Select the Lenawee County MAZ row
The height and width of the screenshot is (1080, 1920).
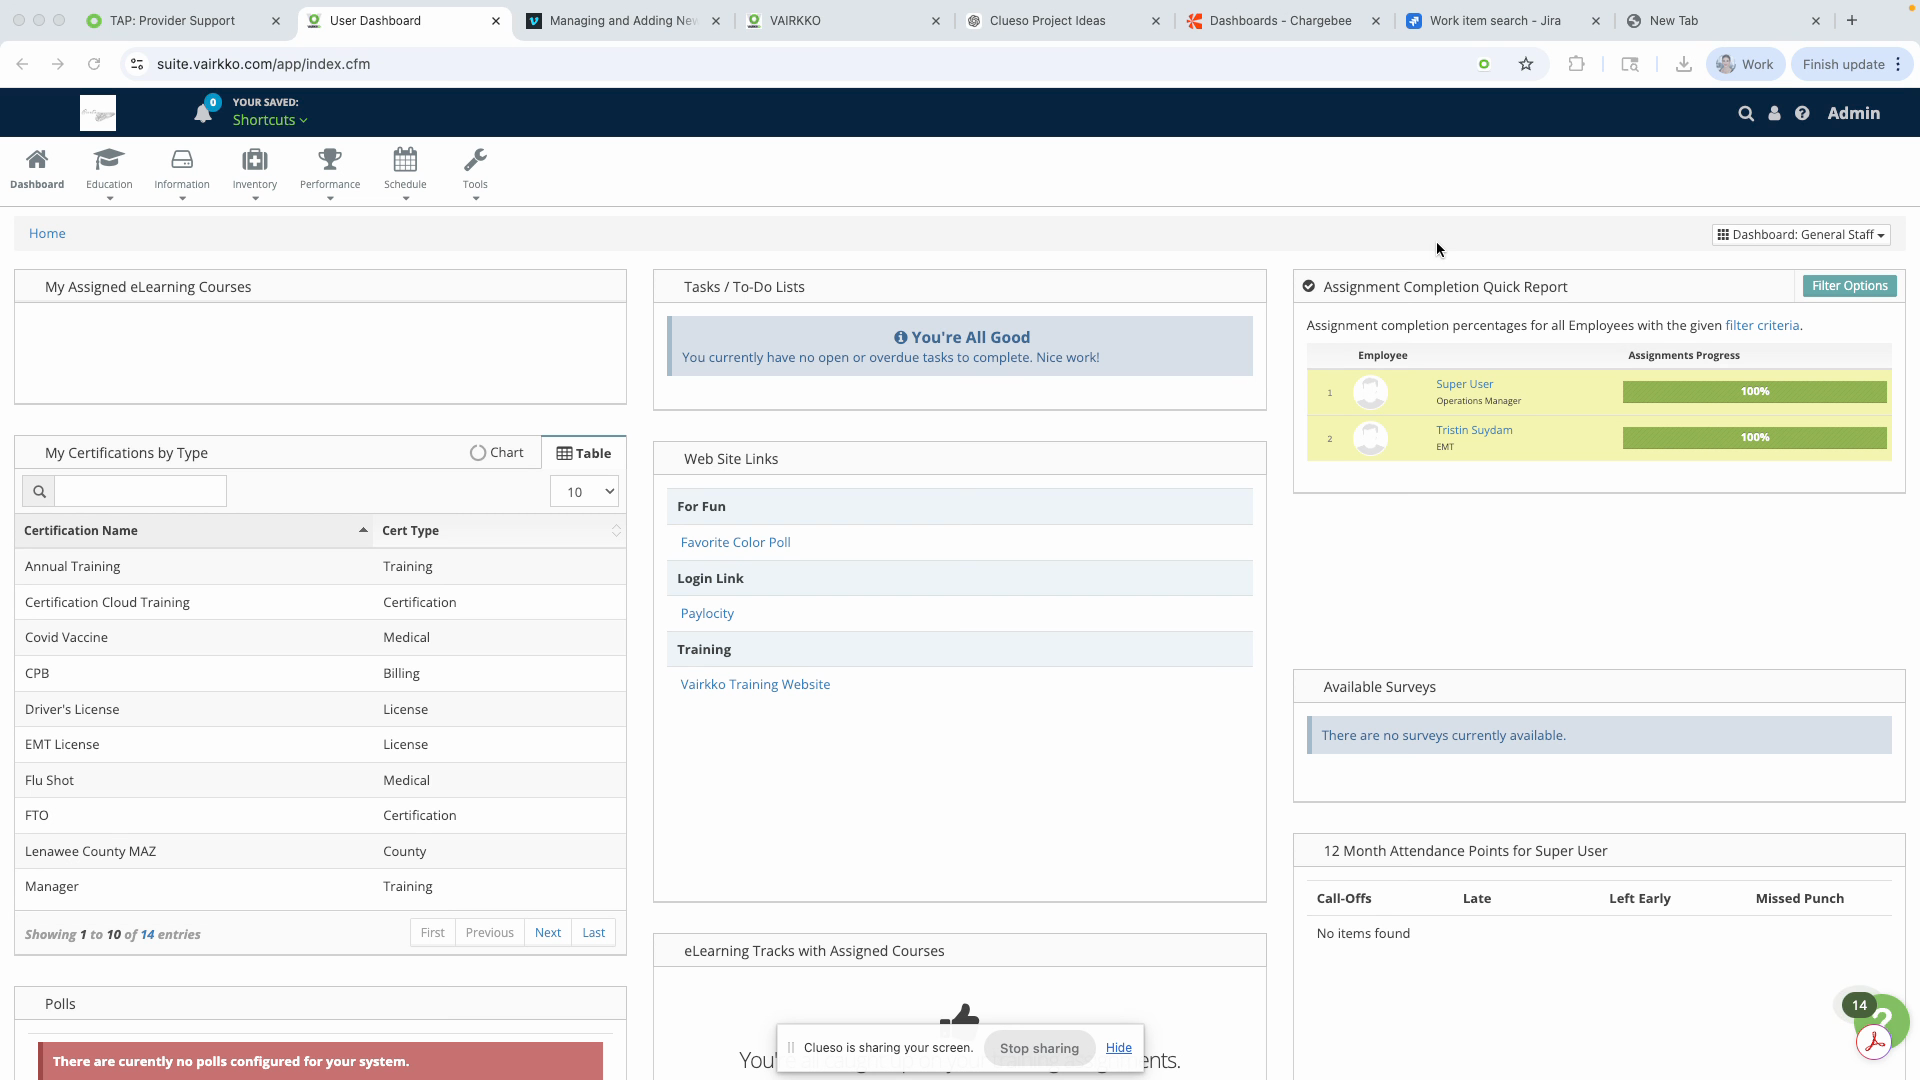click(x=320, y=851)
